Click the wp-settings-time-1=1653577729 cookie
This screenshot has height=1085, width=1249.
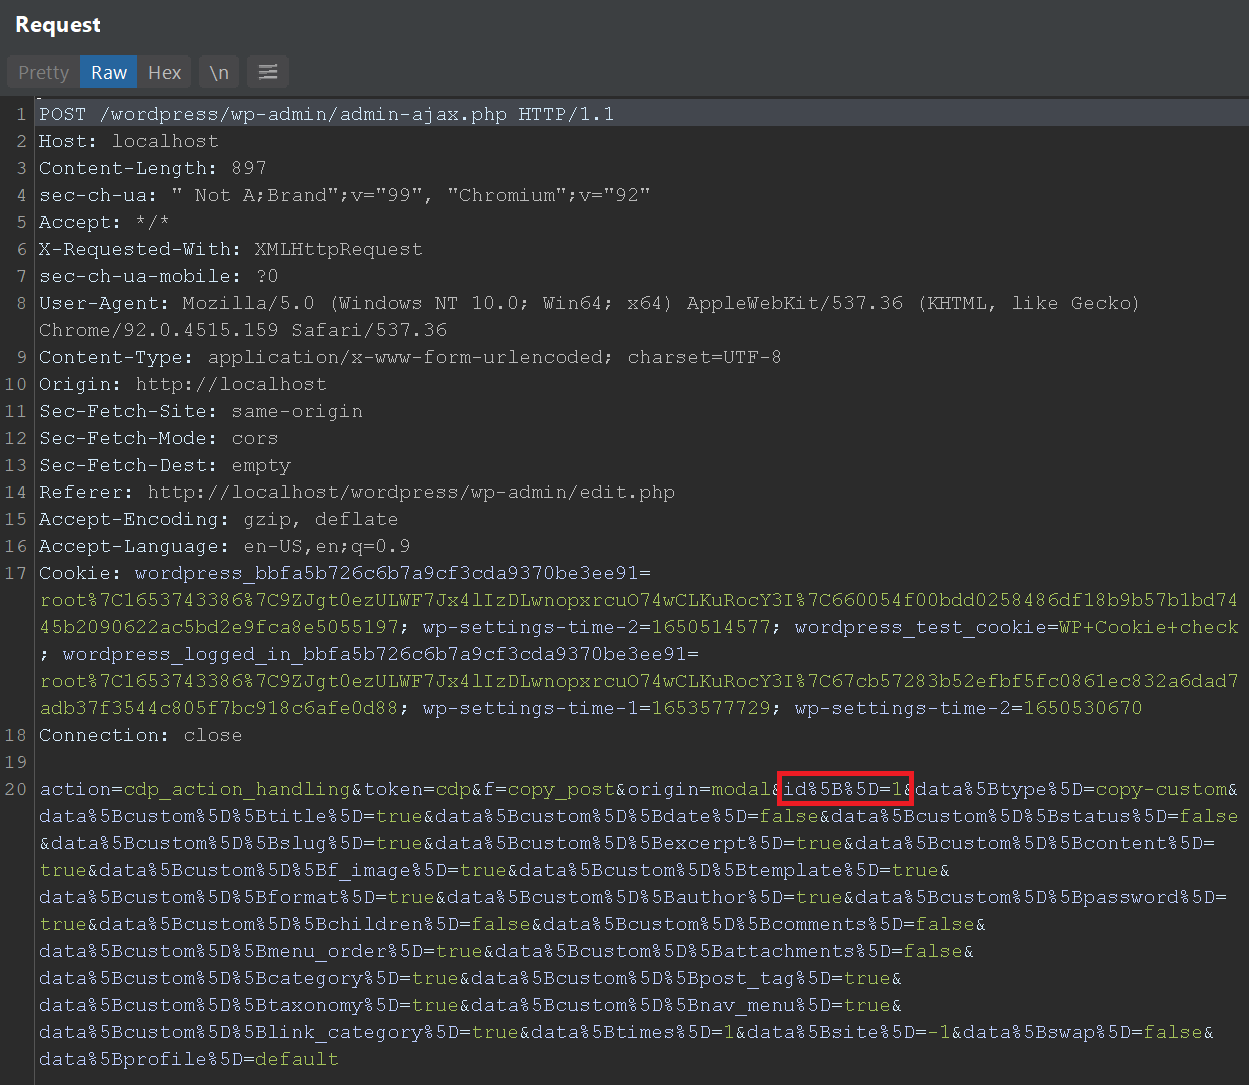[596, 708]
